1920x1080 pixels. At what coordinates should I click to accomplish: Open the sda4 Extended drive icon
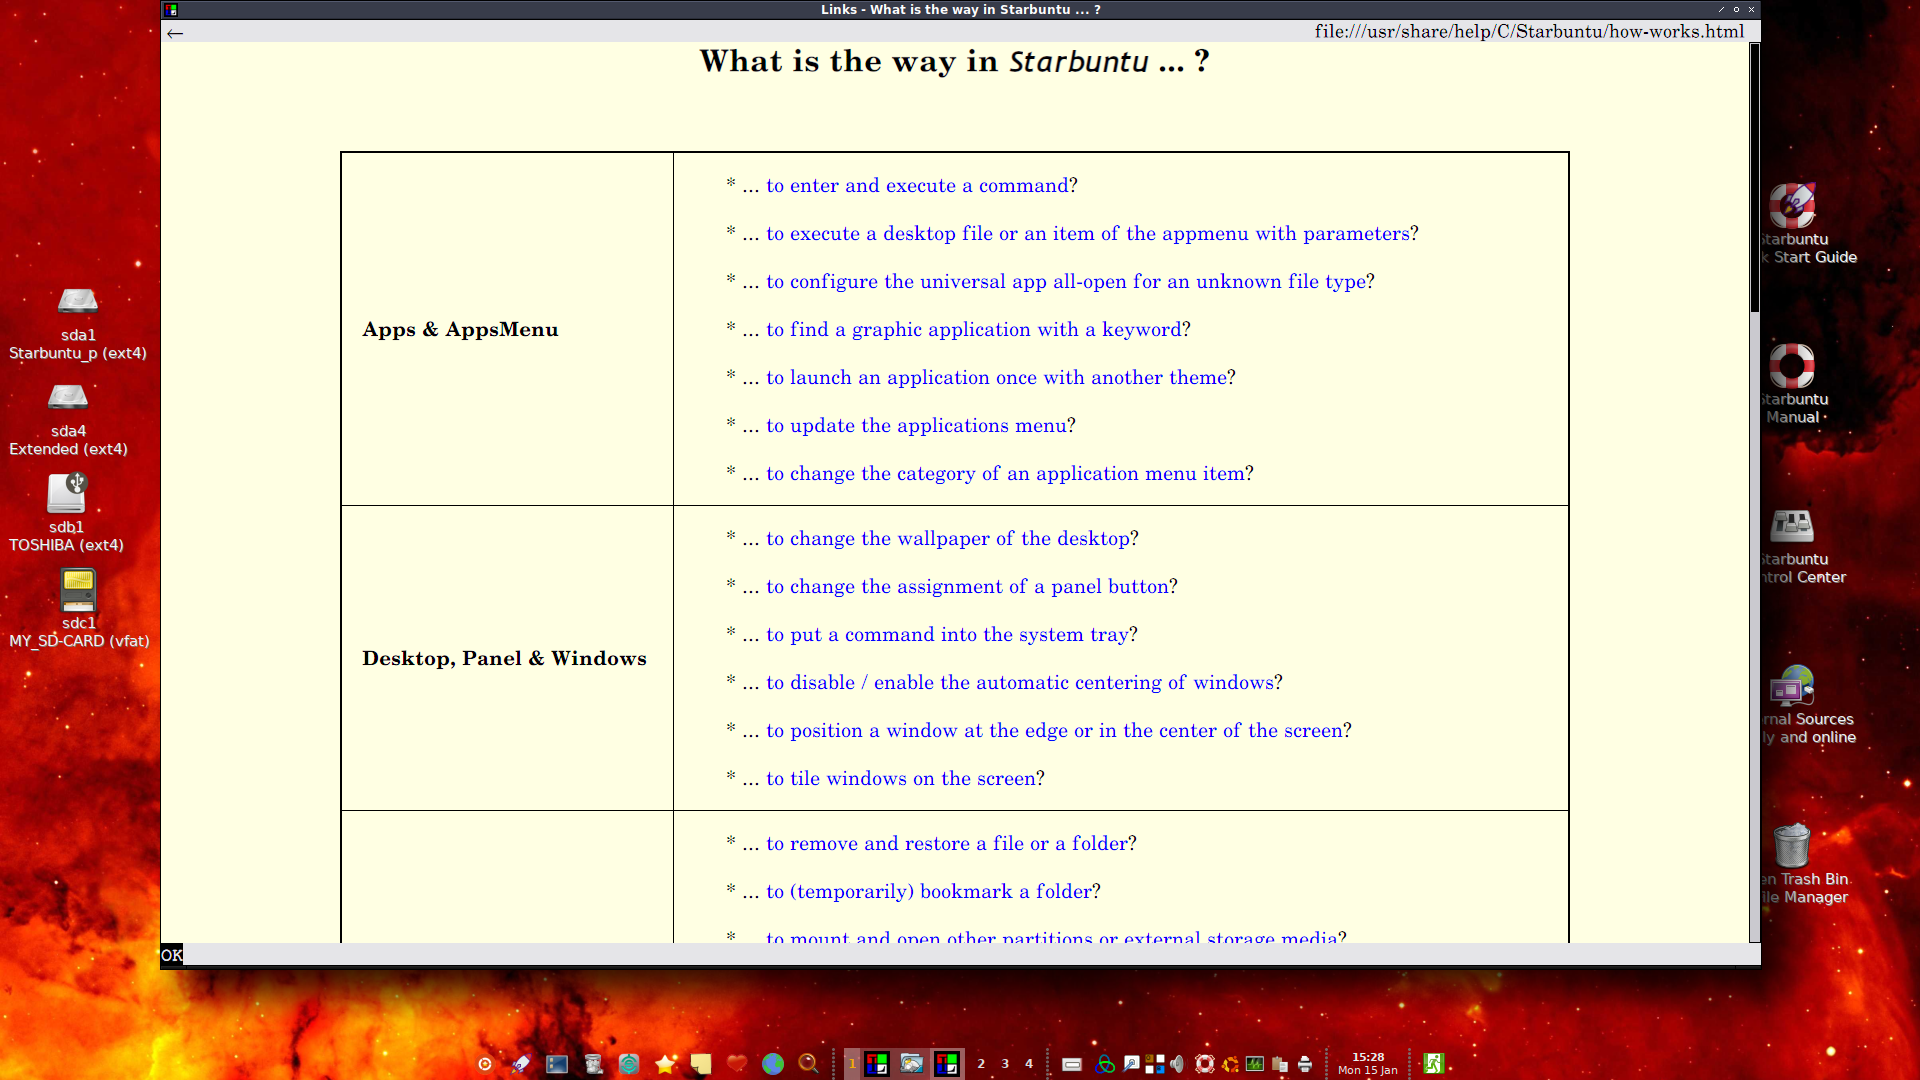coord(68,397)
